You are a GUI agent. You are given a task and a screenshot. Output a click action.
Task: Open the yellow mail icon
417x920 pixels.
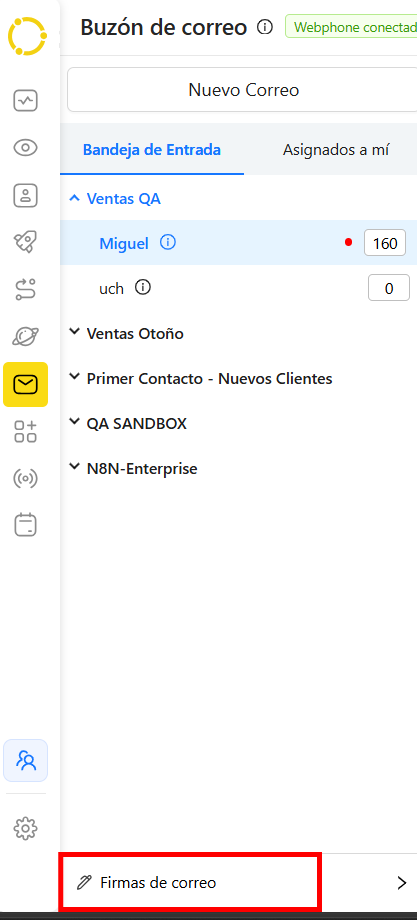25,384
